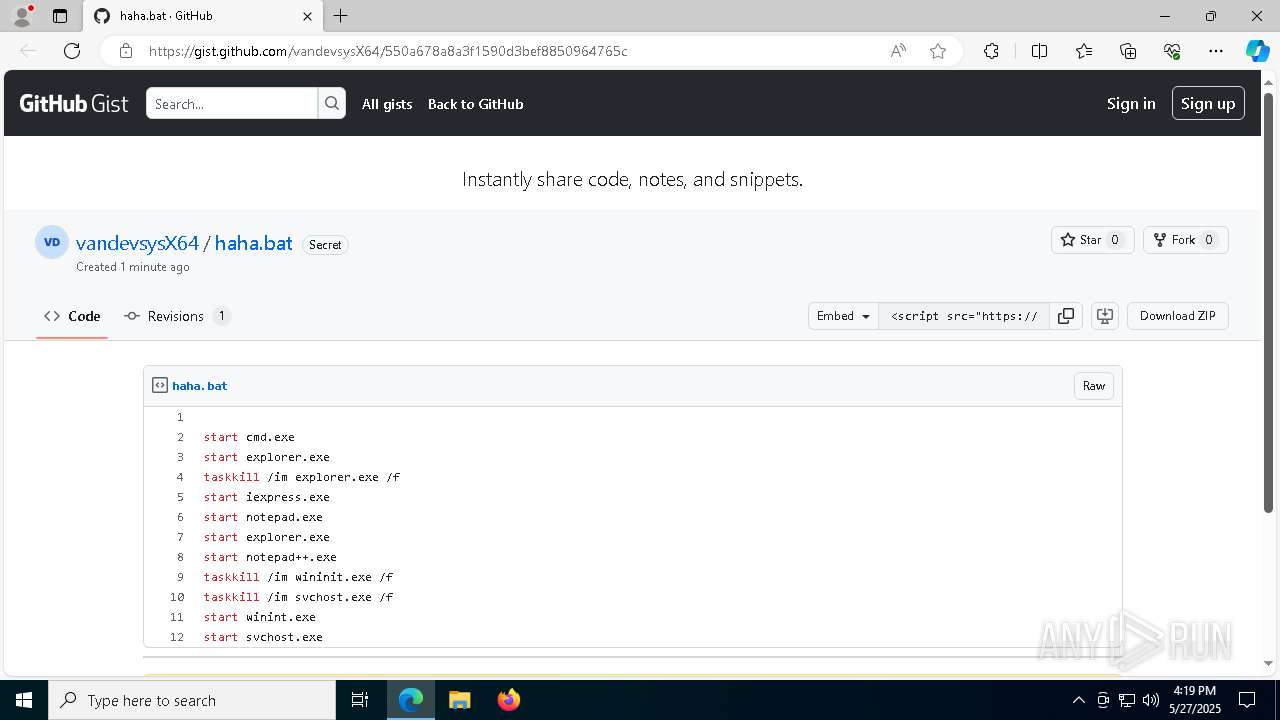Select code line number 4
Image resolution: width=1280 pixels, height=720 pixels.
[180, 477]
